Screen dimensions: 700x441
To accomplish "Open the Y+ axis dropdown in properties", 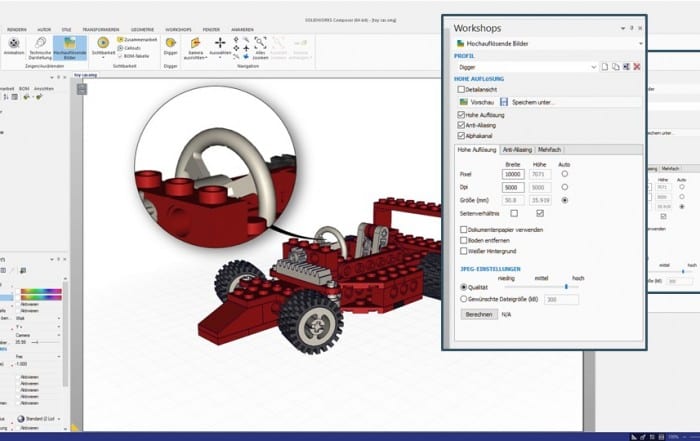I will click(59, 327).
